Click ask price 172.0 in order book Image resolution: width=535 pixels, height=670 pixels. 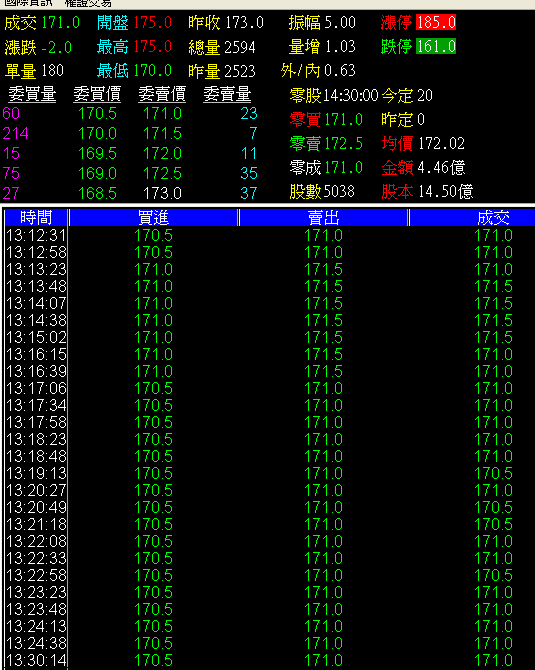click(162, 153)
